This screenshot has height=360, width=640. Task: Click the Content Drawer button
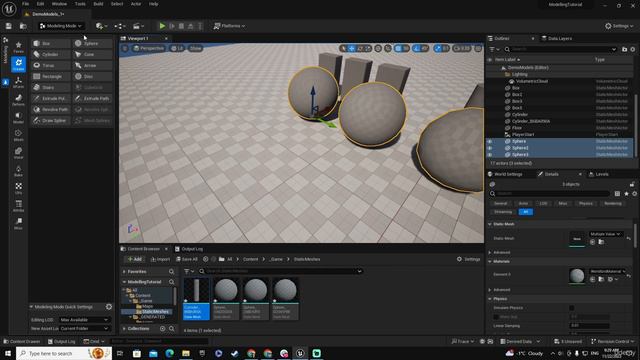[x=21, y=341]
